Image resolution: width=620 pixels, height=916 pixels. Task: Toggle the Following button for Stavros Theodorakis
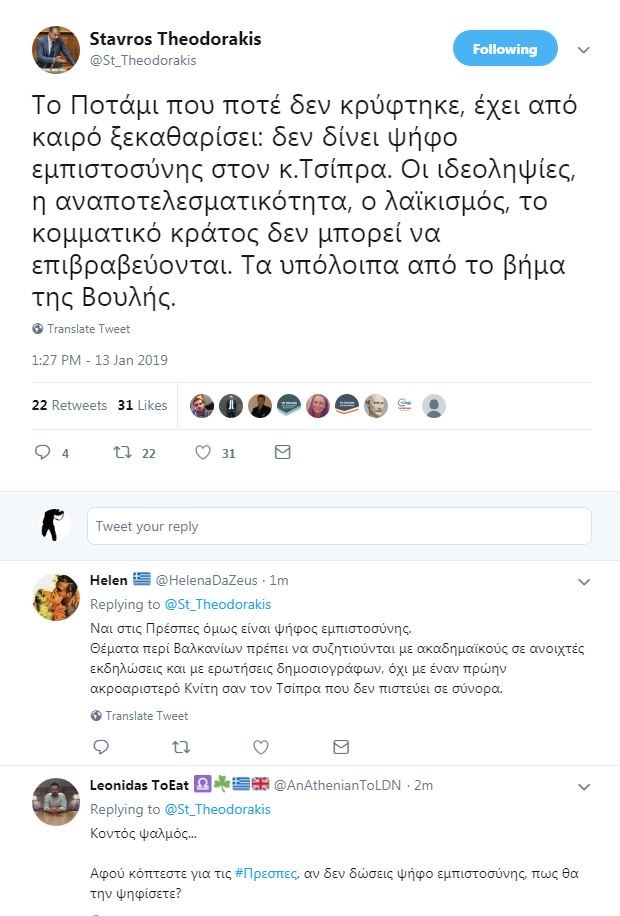coord(504,49)
